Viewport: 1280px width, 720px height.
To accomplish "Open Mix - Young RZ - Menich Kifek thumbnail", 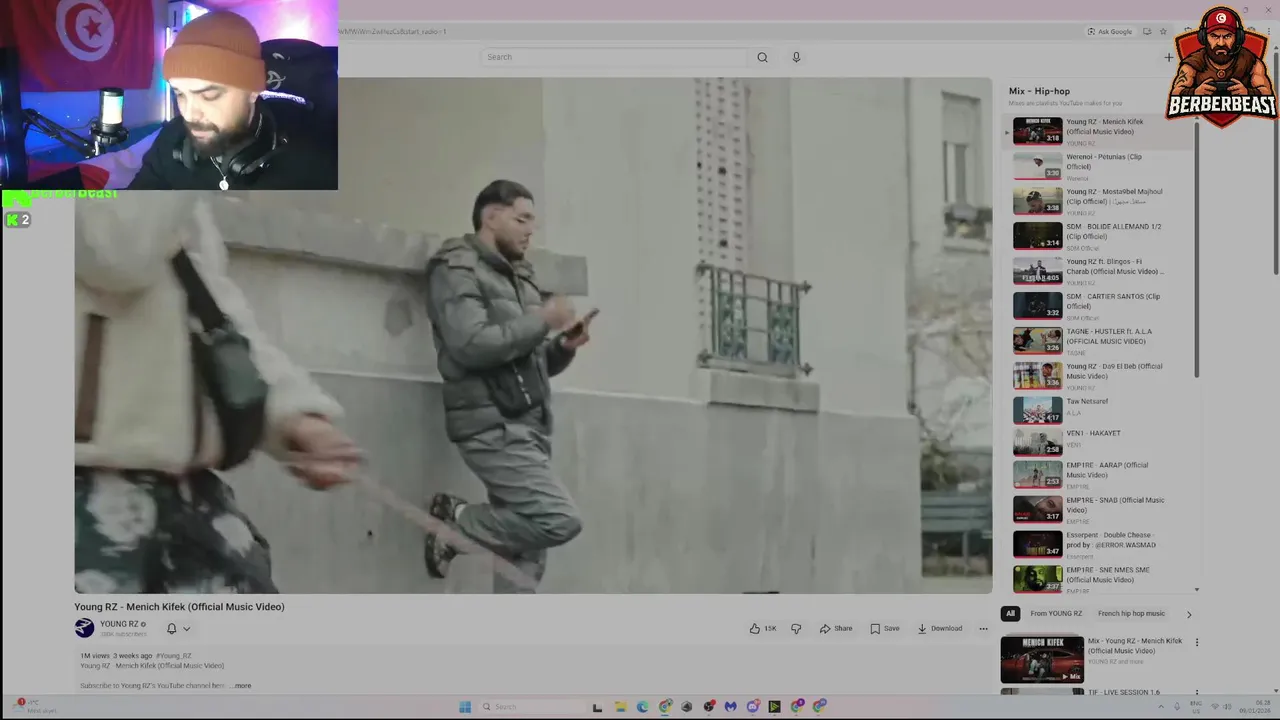I will click(x=1042, y=660).
